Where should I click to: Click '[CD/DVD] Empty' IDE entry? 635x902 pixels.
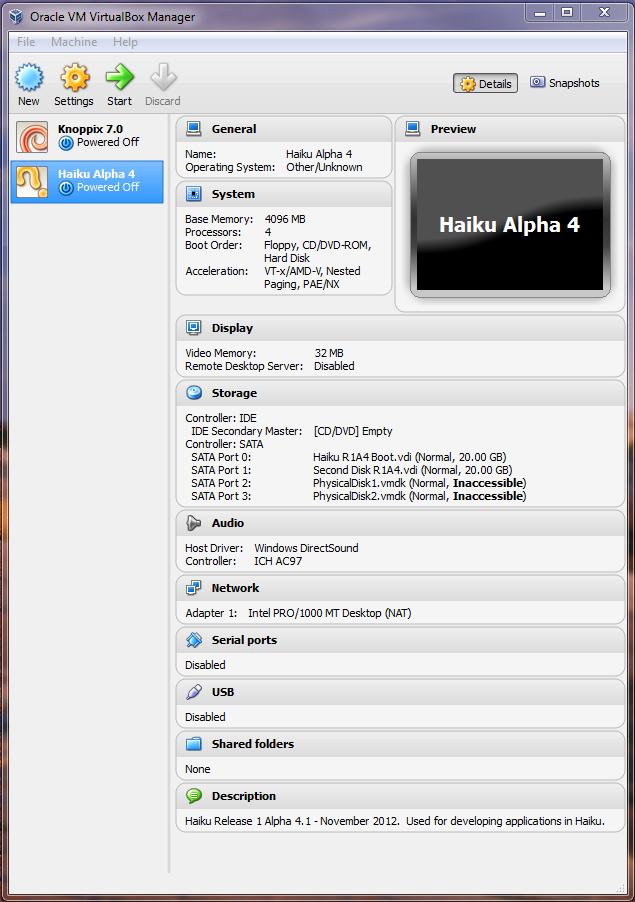point(353,431)
